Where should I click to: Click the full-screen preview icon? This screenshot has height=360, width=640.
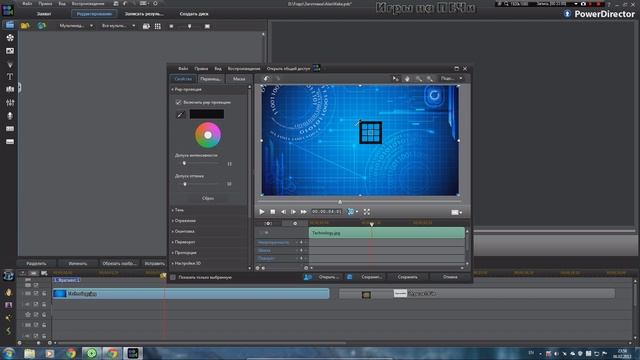pos(367,211)
